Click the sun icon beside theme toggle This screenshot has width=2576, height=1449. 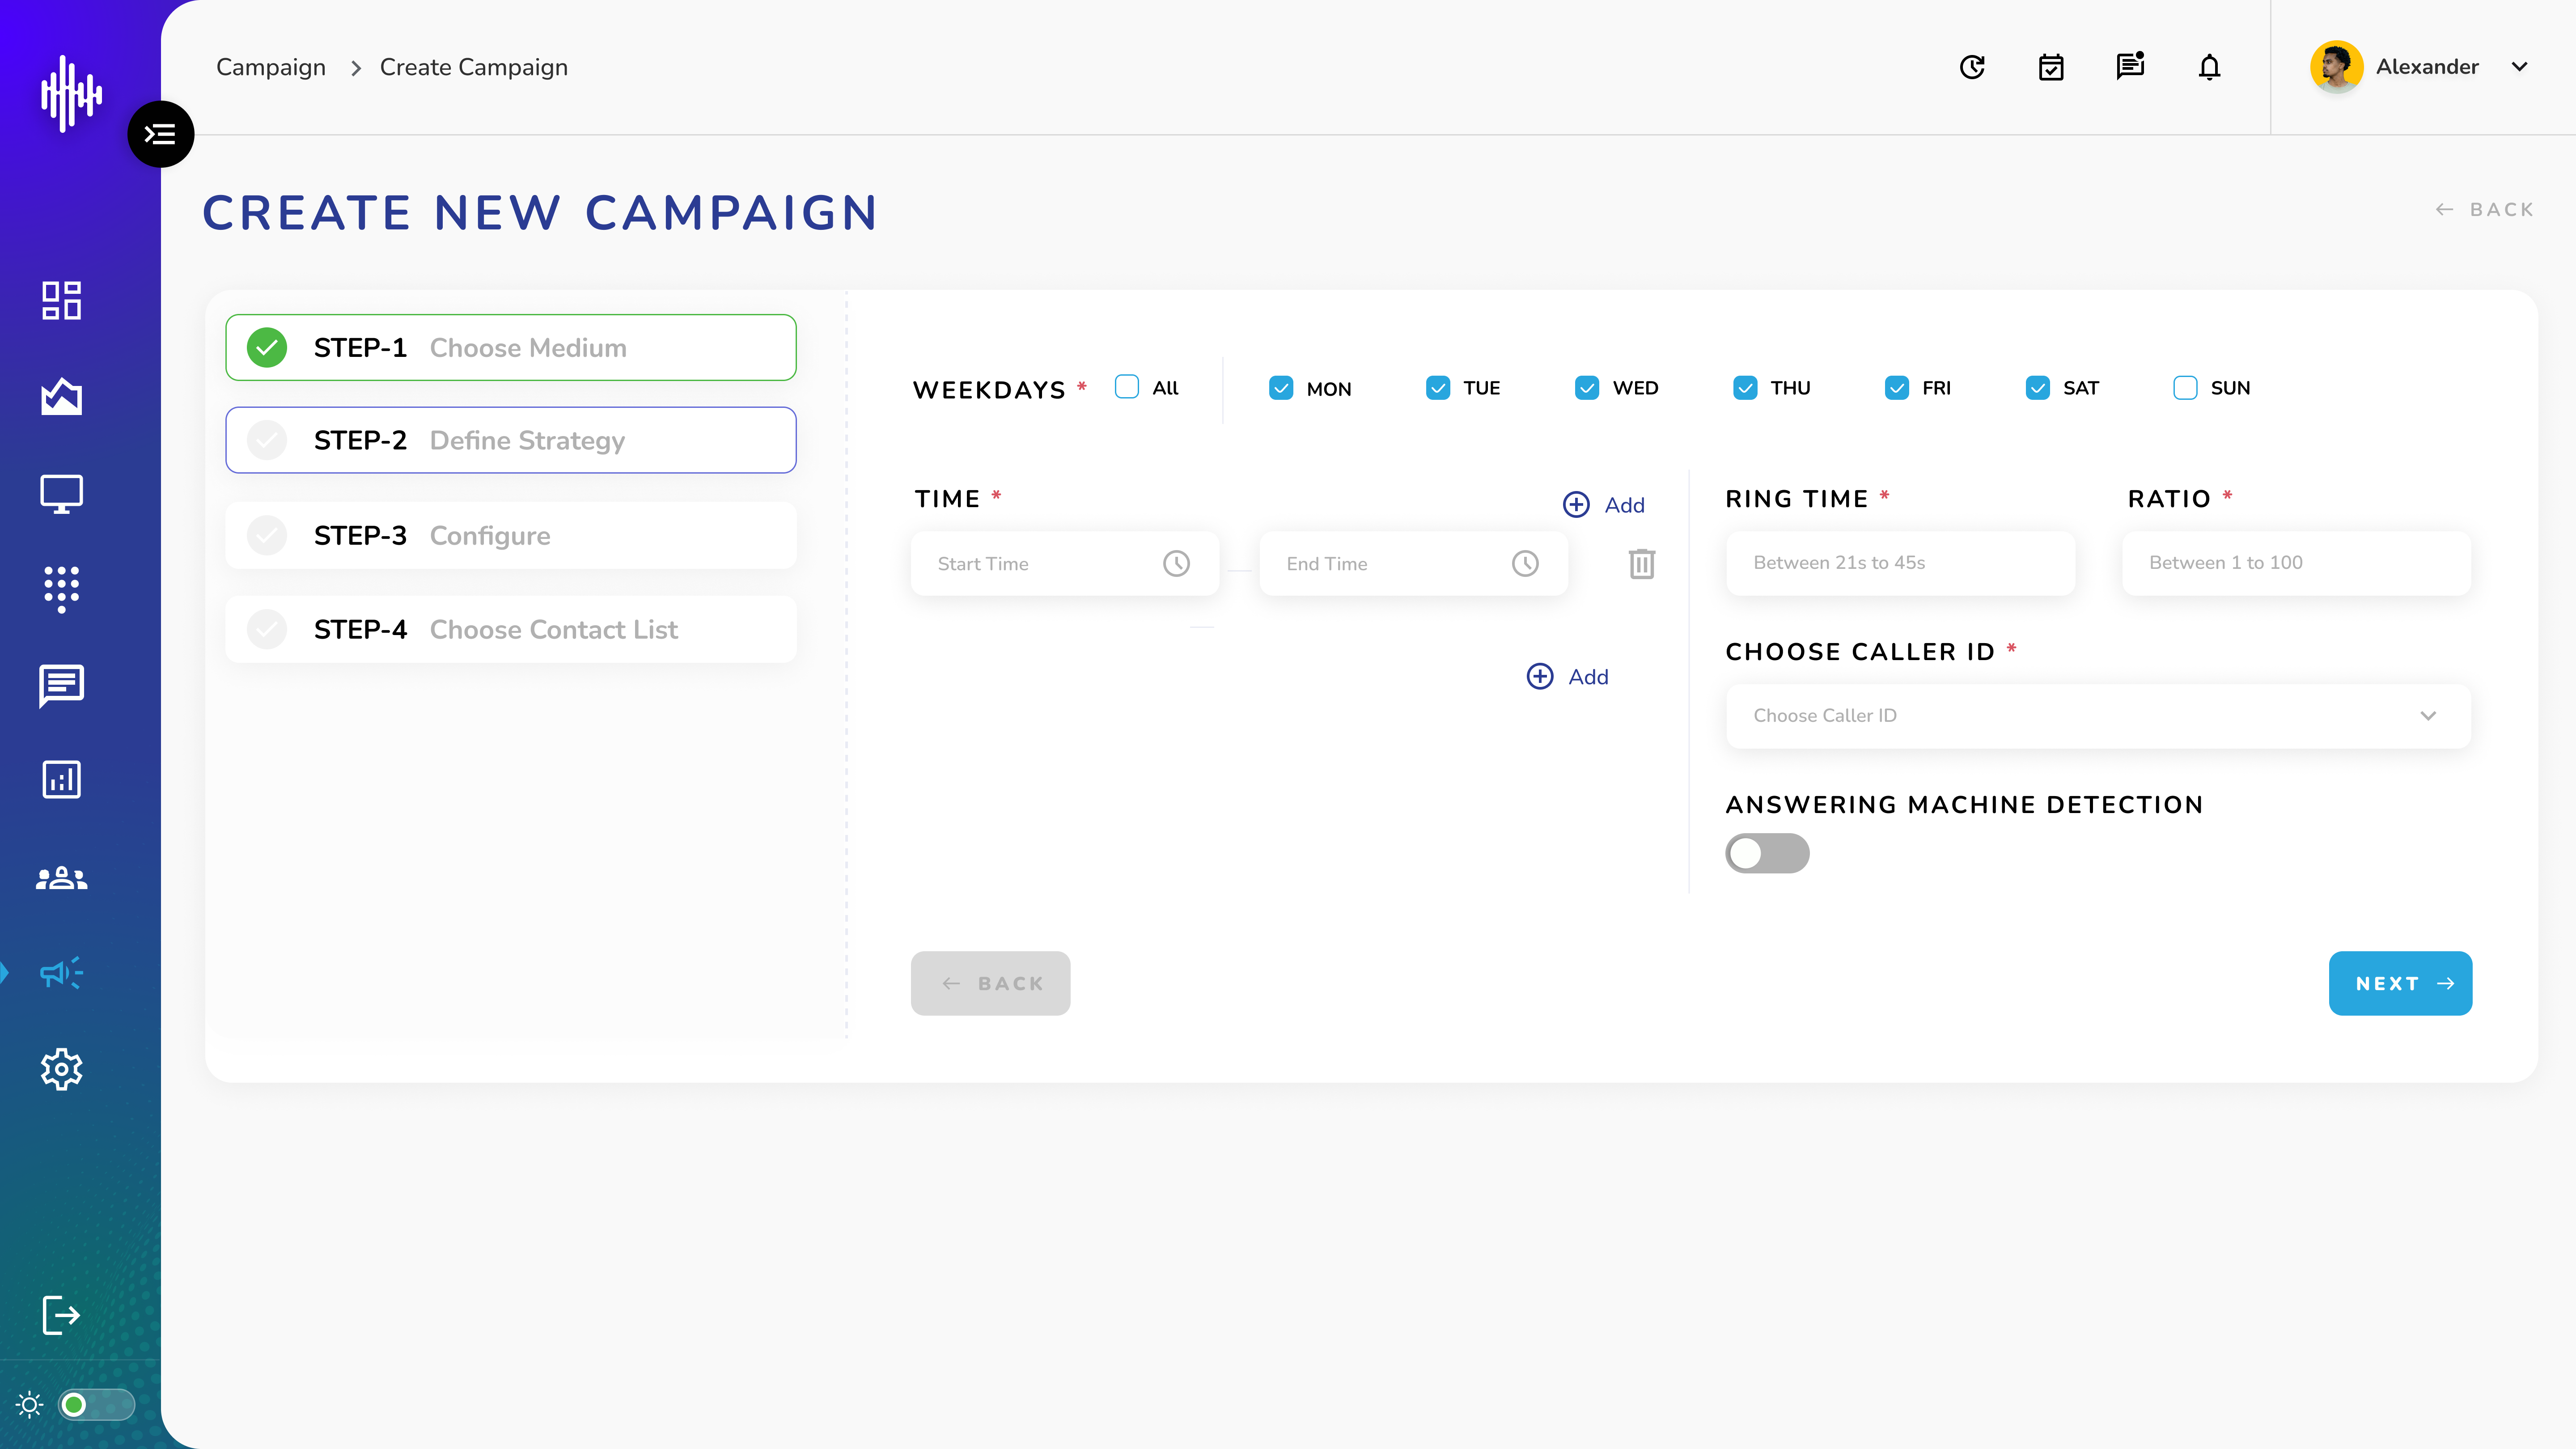coord(30,1405)
